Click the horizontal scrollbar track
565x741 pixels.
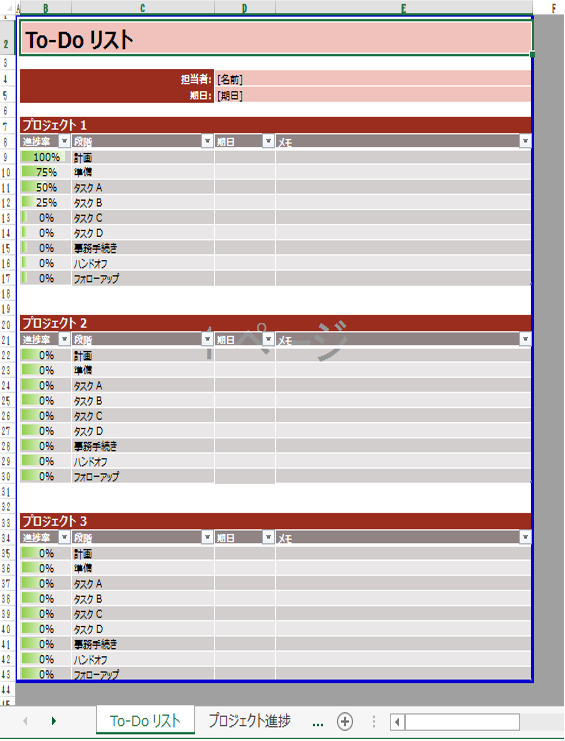[462, 722]
